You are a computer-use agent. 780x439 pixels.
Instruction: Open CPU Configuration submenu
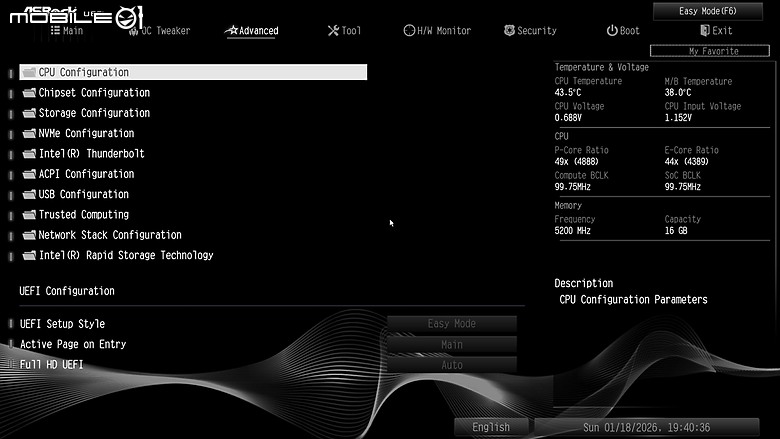[x=193, y=72]
